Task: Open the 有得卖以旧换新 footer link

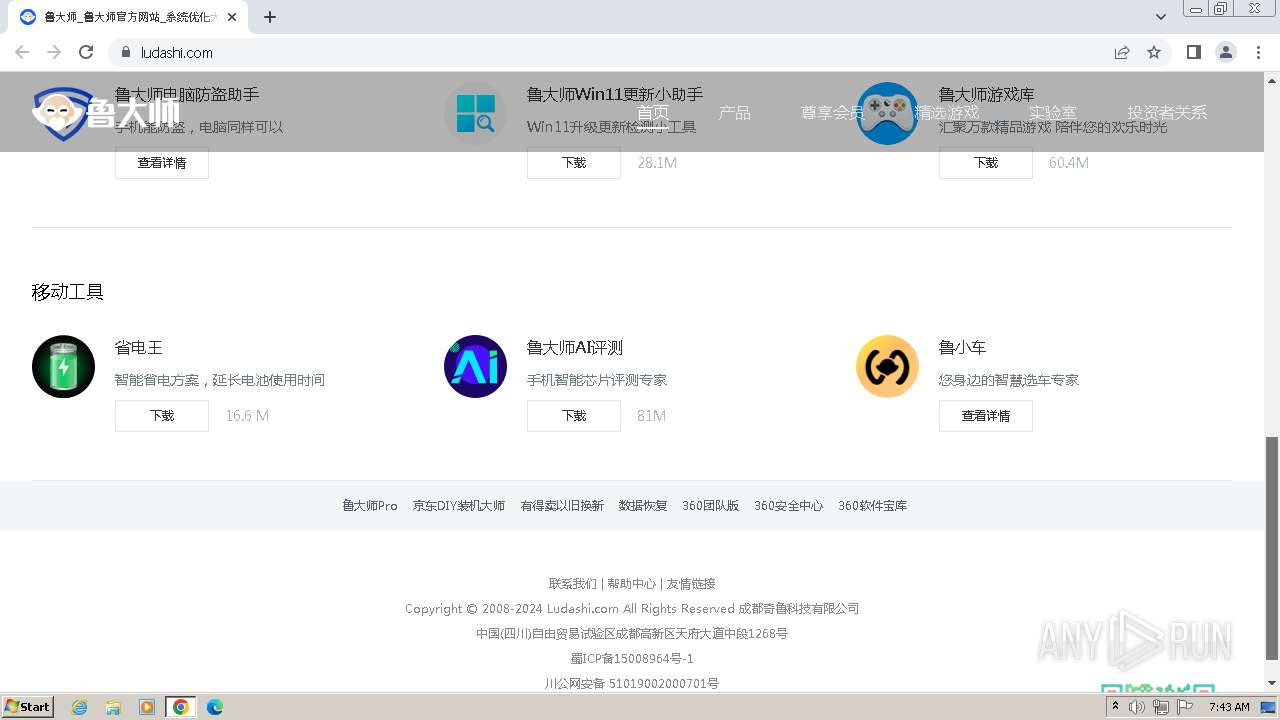Action: pyautogui.click(x=562, y=506)
